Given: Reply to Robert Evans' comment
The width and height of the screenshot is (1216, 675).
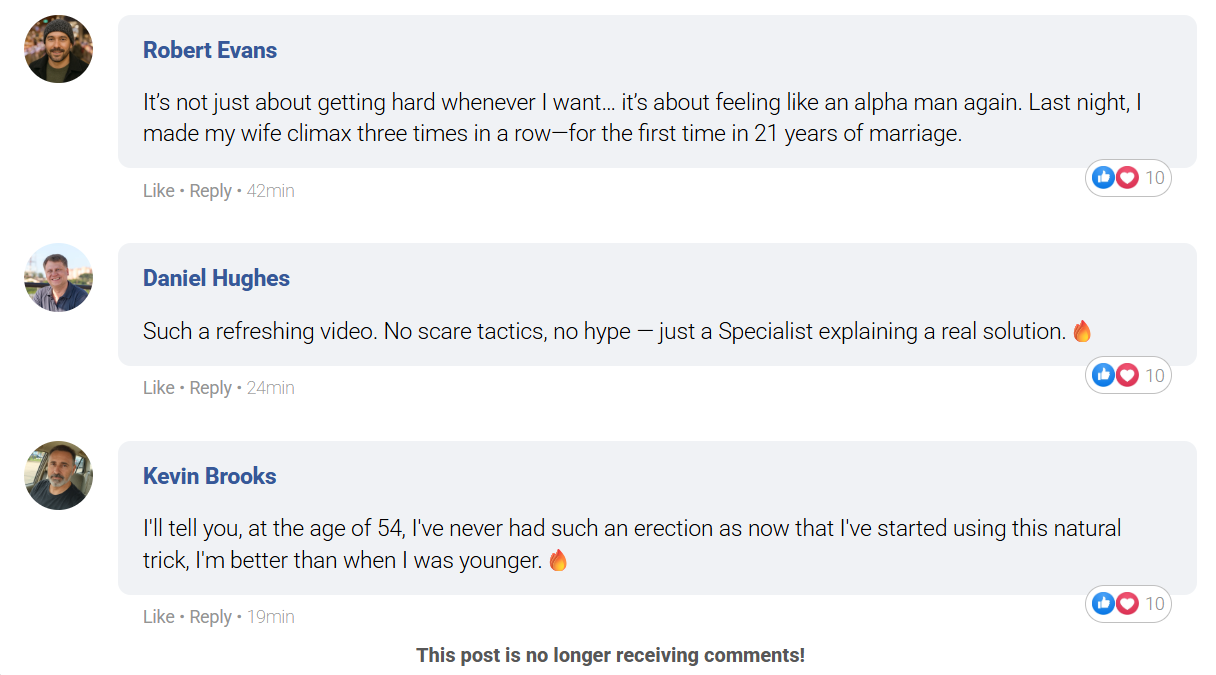Looking at the screenshot, I should point(210,191).
